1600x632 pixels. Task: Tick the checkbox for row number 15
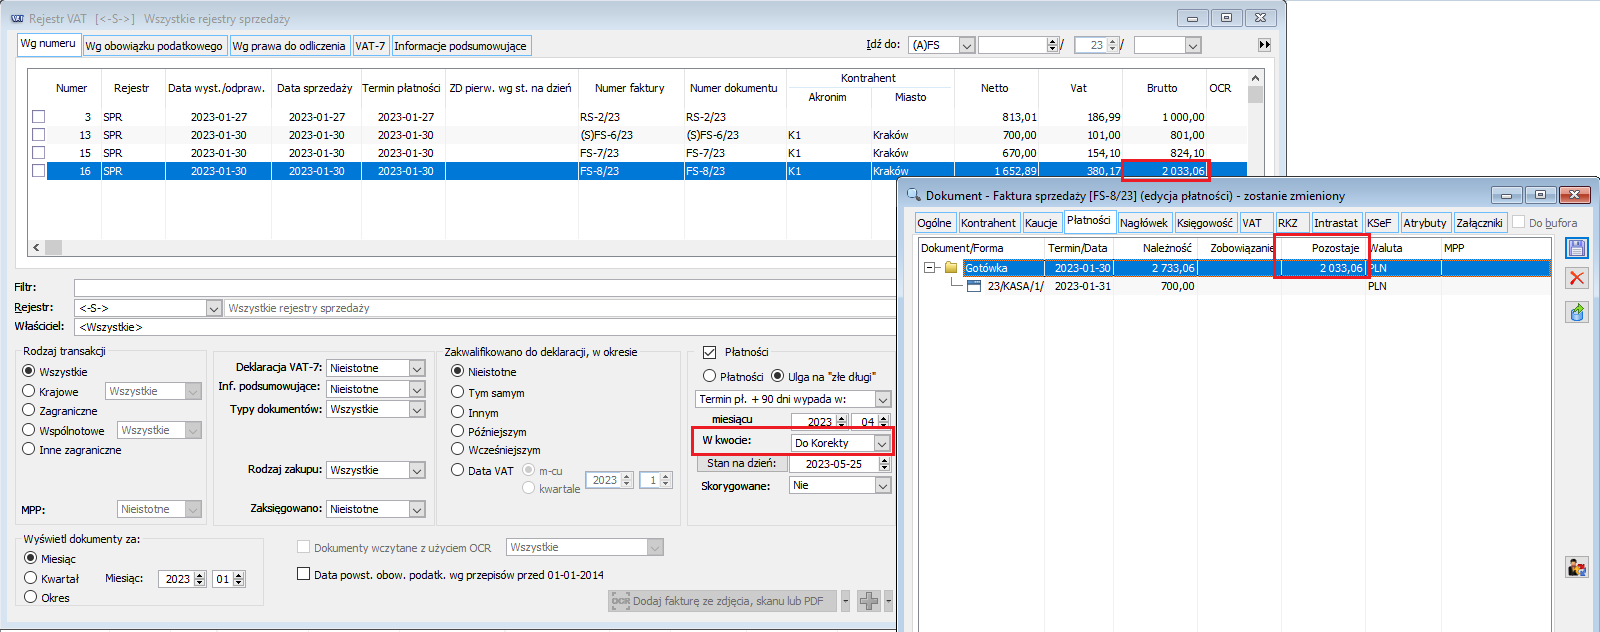38,153
